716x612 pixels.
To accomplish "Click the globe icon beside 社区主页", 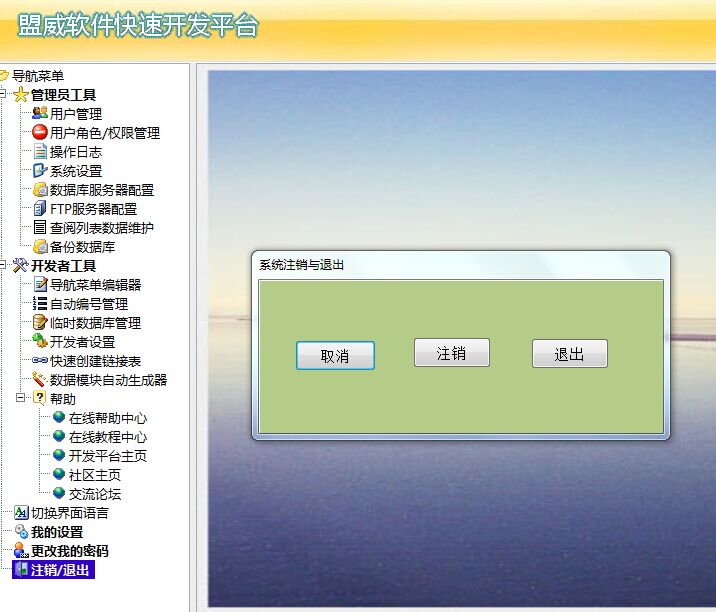I will point(59,475).
